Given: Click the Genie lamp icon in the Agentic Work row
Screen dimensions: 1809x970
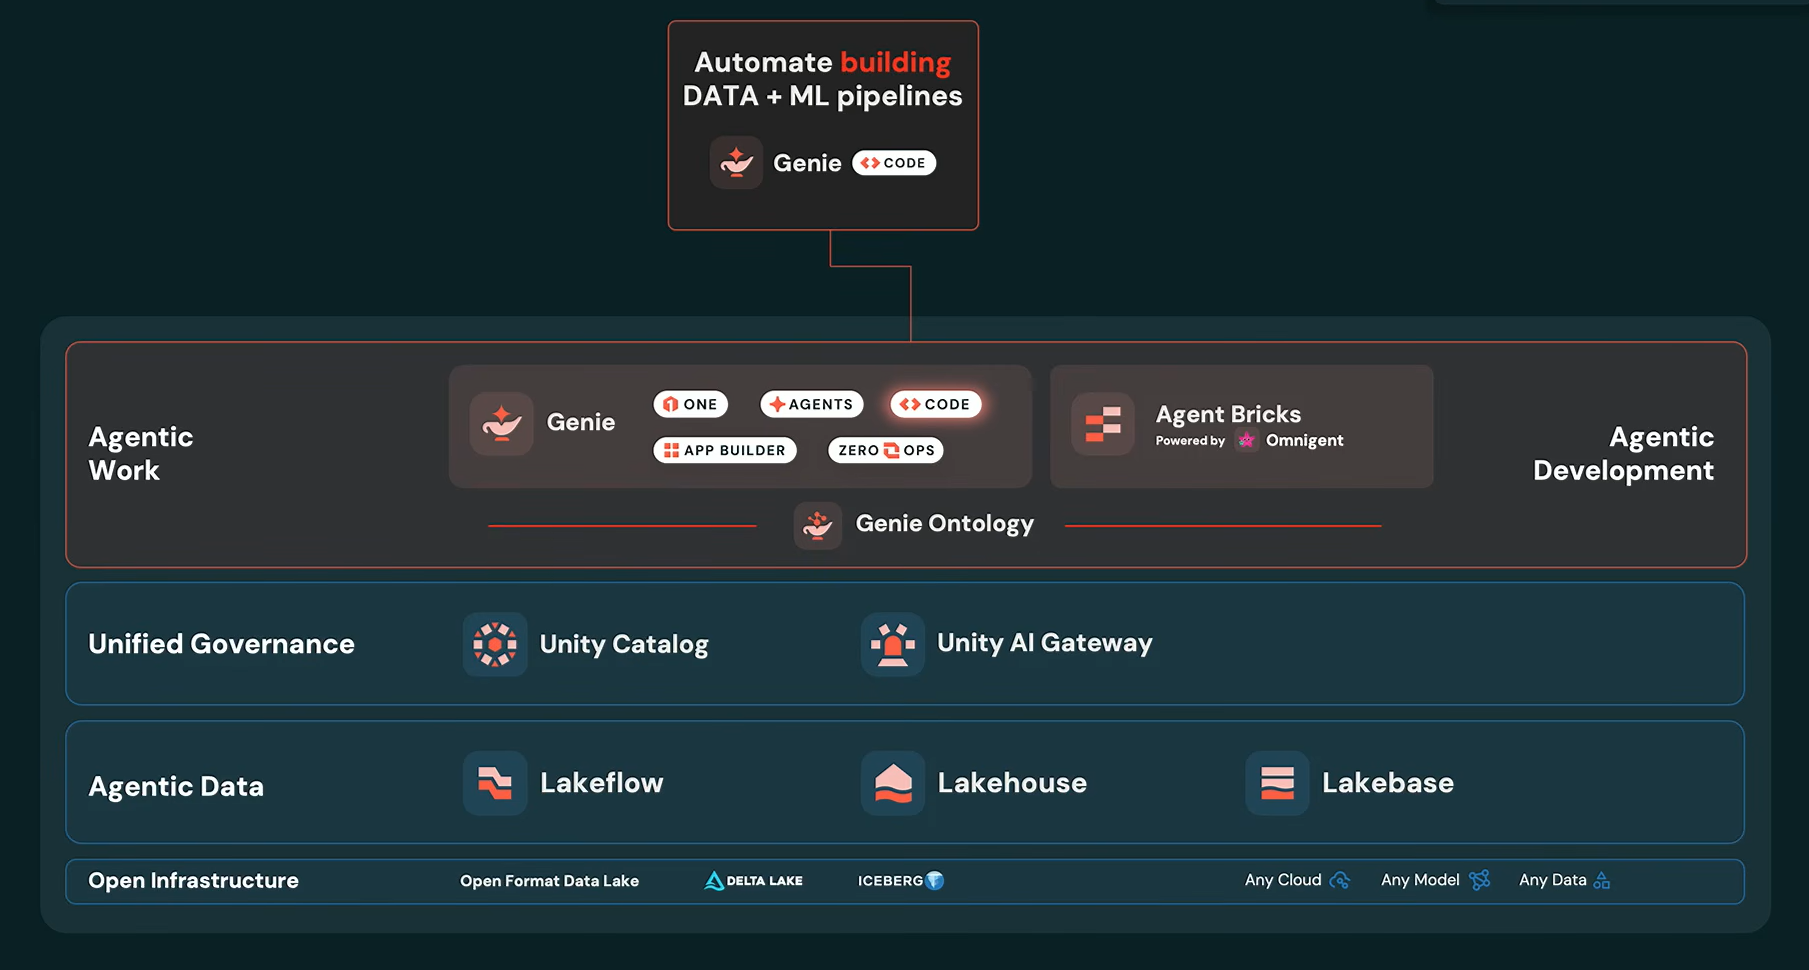Looking at the screenshot, I should 501,423.
